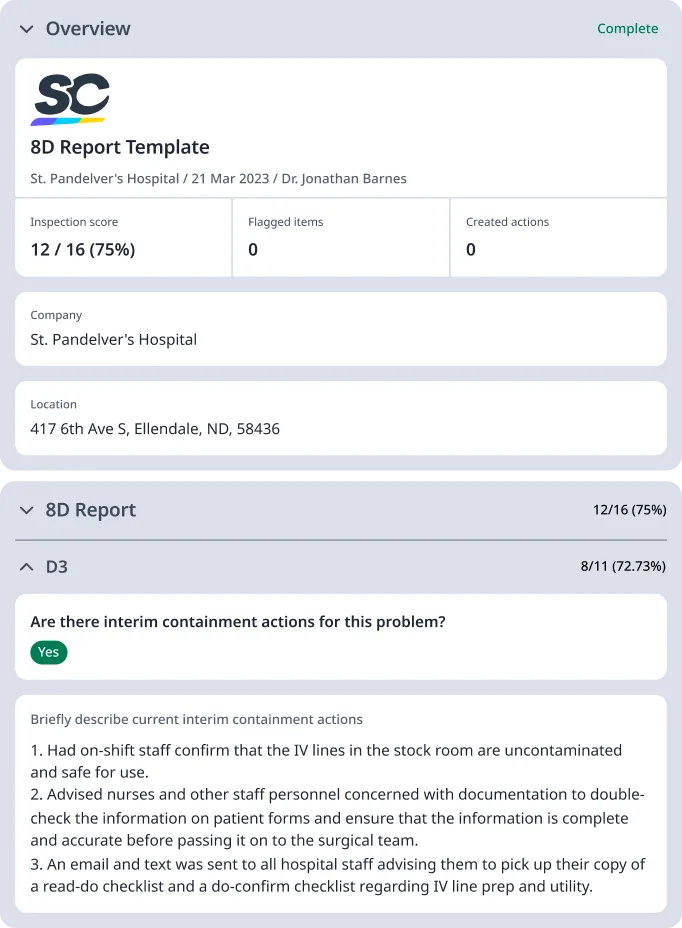The height and width of the screenshot is (928, 682).
Task: Select the Dr. Jonathan Barnes author line
Action: pos(344,178)
